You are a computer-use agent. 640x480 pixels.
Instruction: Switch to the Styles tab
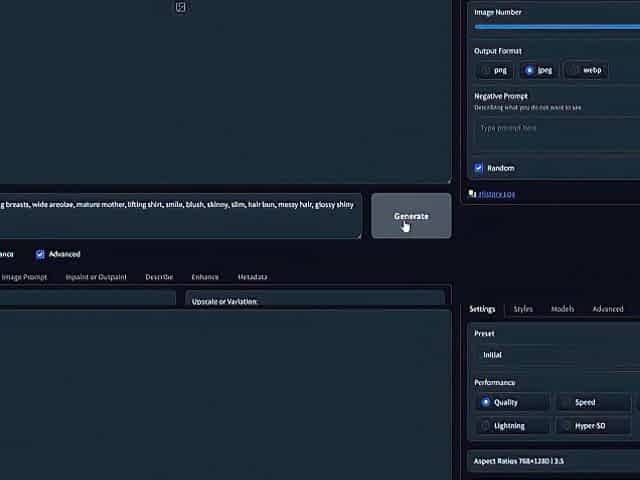pos(523,309)
